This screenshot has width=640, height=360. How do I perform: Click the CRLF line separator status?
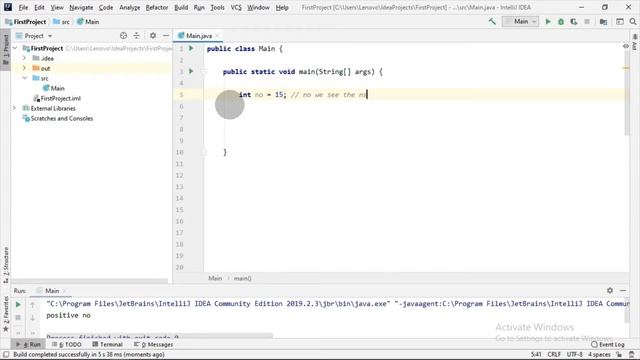coord(554,354)
